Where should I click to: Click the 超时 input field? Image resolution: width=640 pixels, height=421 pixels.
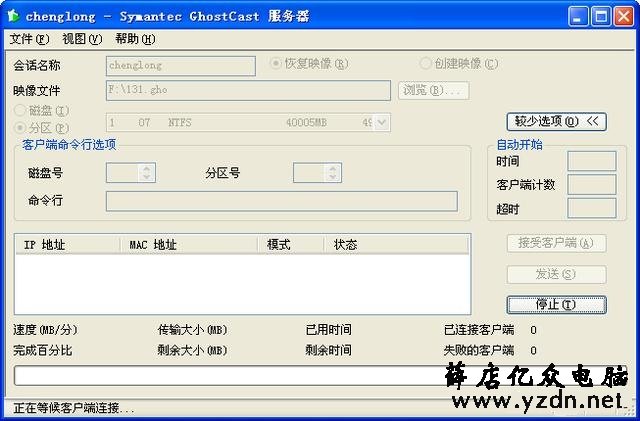point(592,209)
